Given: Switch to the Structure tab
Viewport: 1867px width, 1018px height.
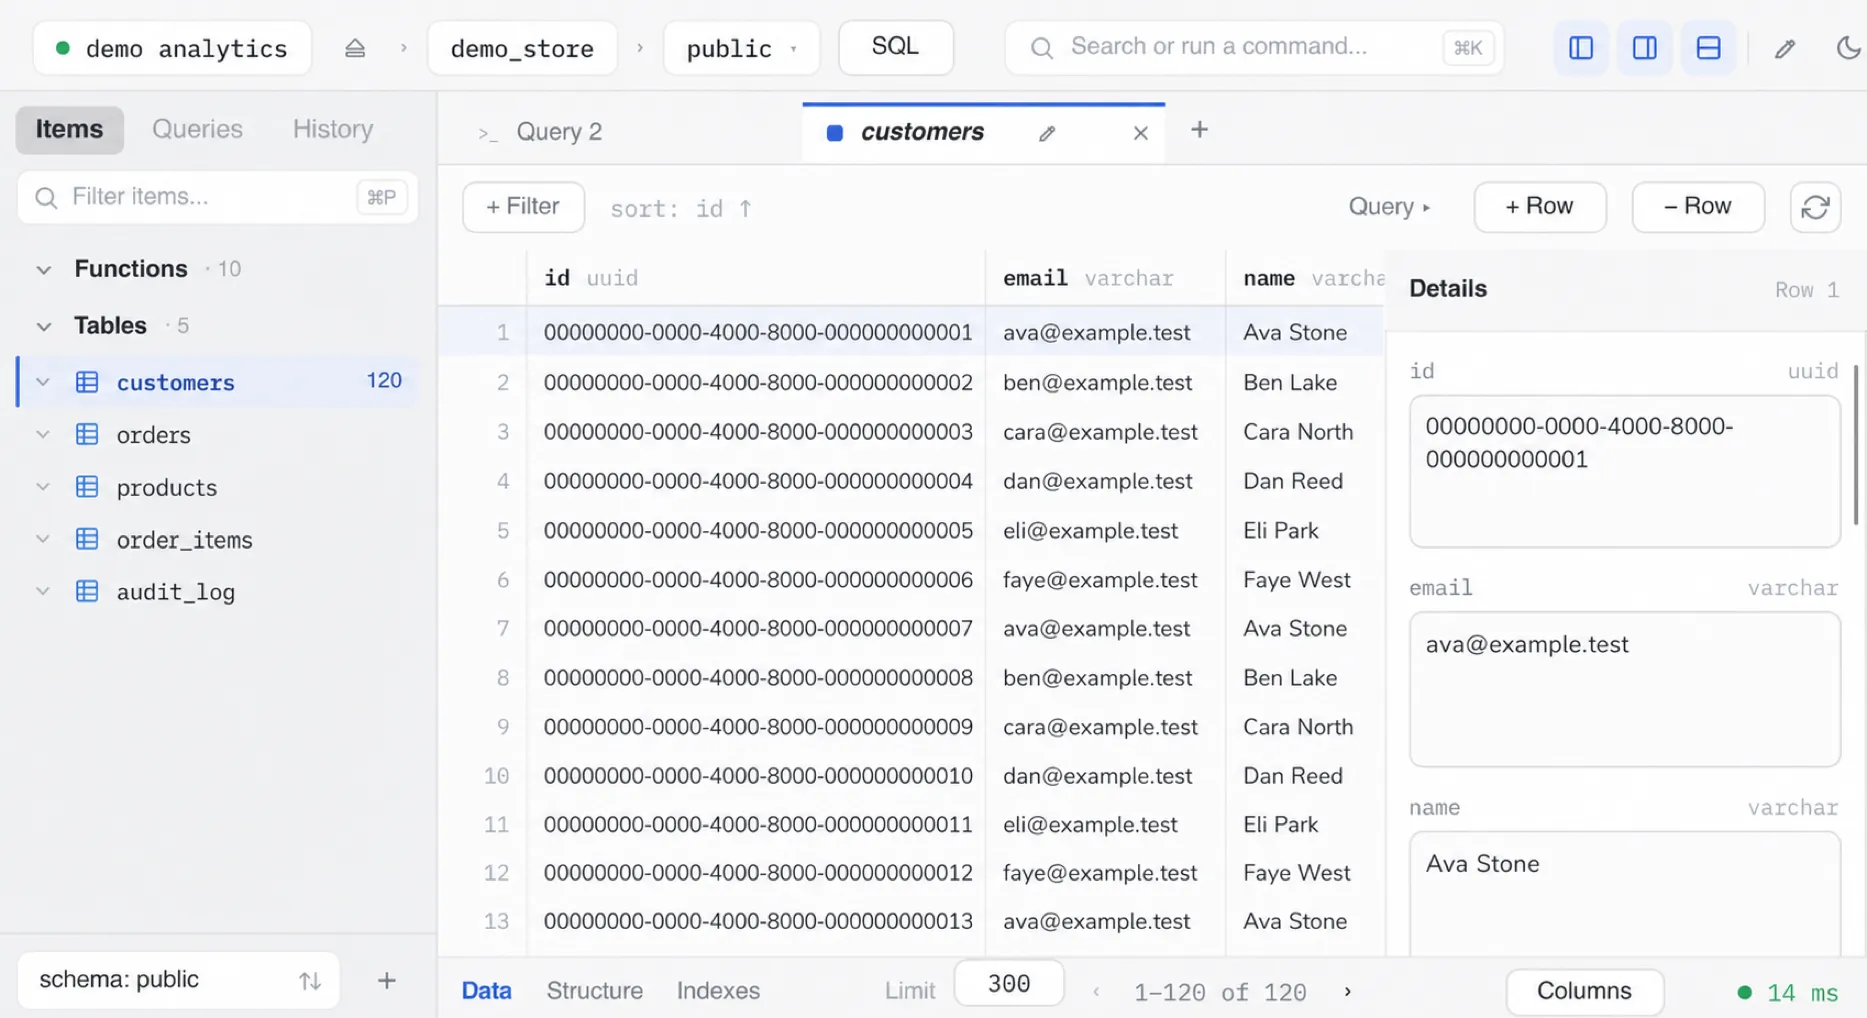Looking at the screenshot, I should point(595,991).
